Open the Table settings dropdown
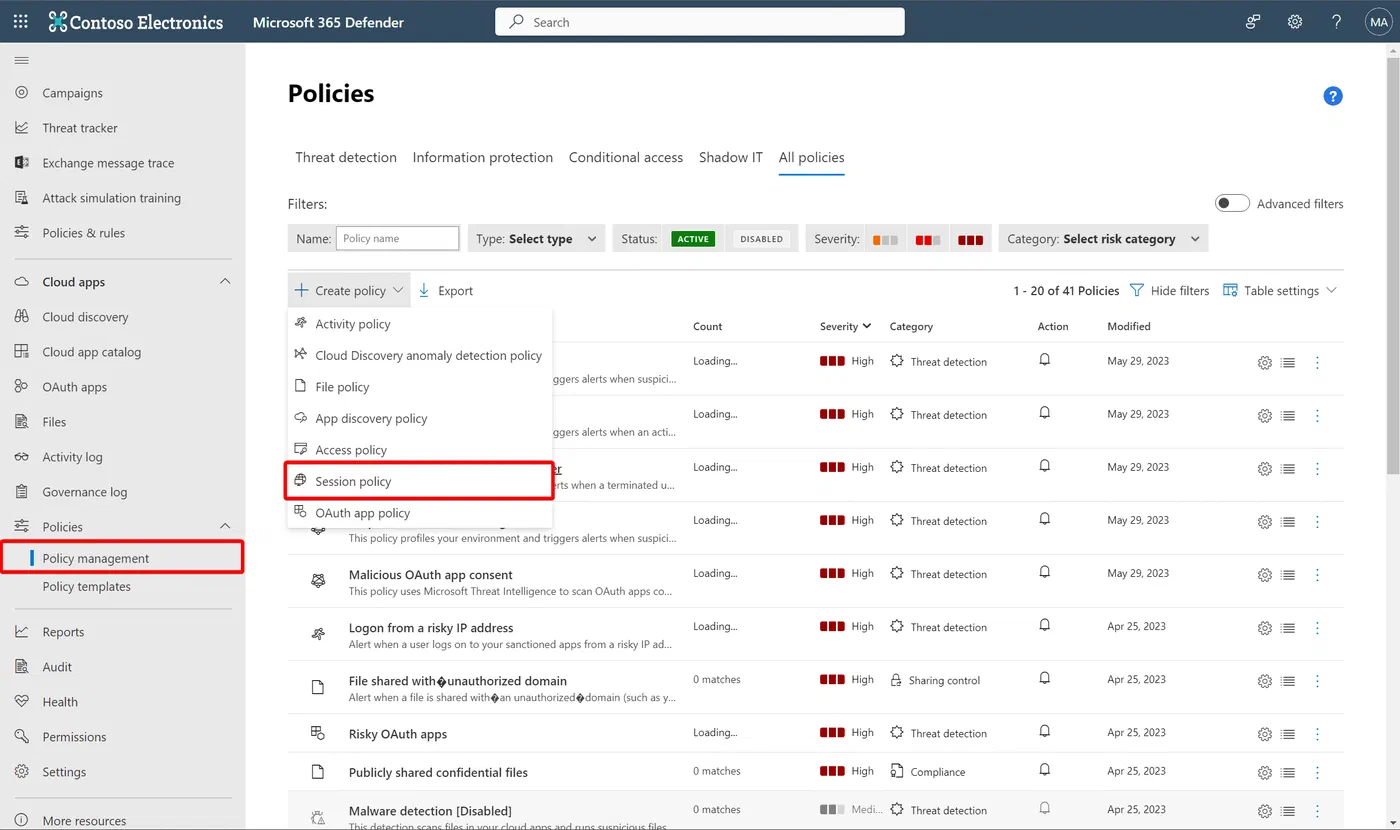Viewport: 1400px width, 830px height. pos(1279,290)
